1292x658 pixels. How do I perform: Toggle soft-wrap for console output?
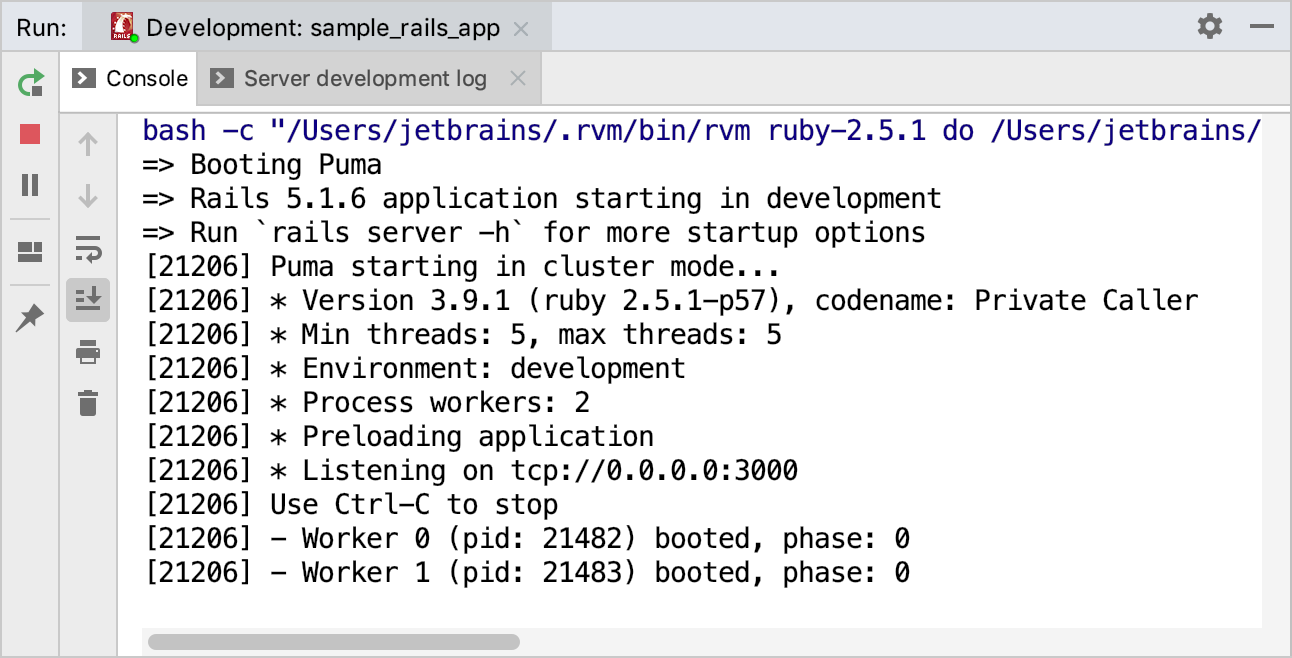(x=88, y=248)
